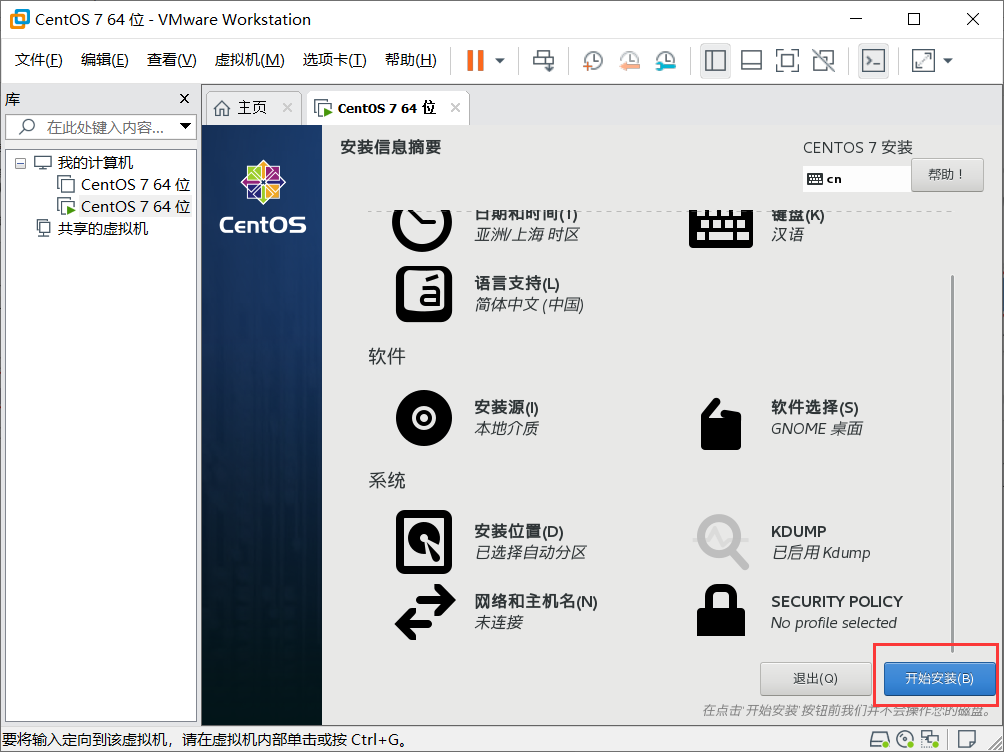Click the pause virtual machine icon
Viewport: 1004px width, 752px height.
(475, 61)
